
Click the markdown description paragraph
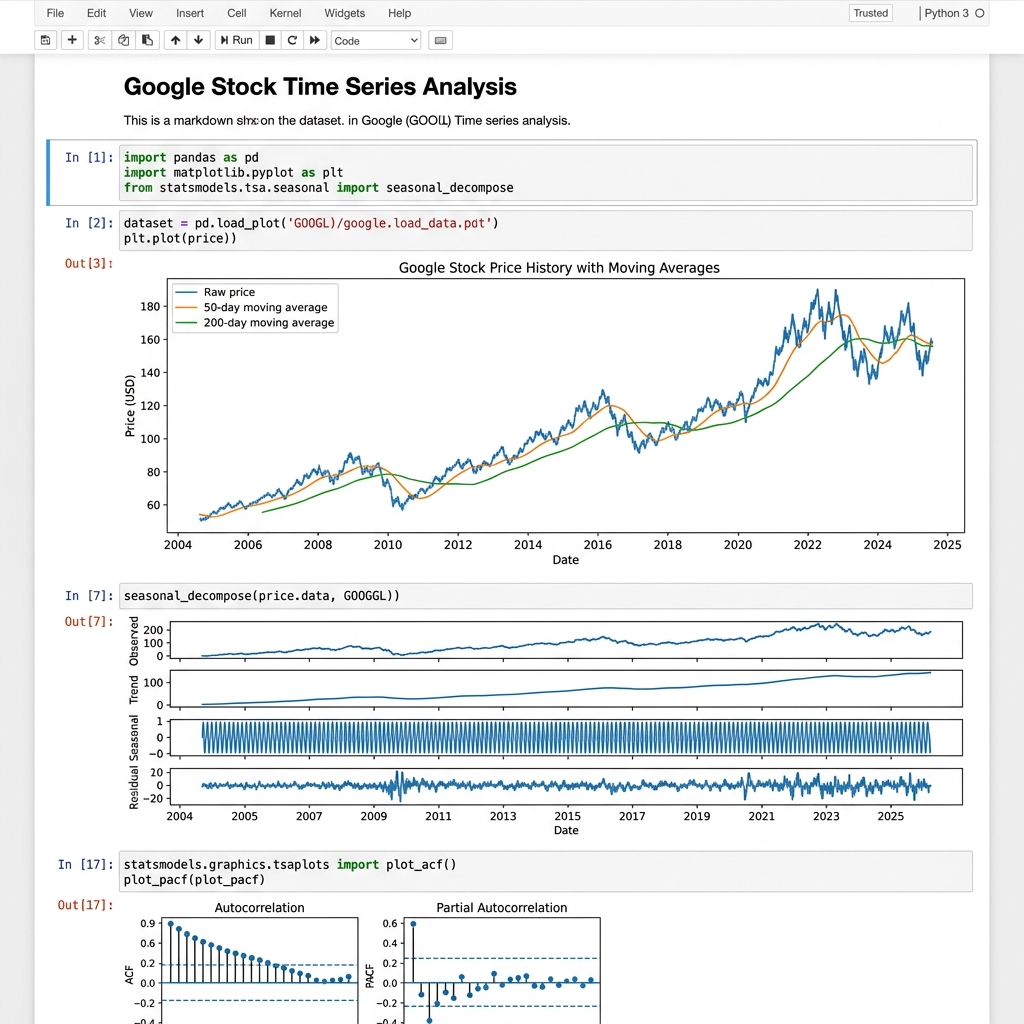[347, 120]
